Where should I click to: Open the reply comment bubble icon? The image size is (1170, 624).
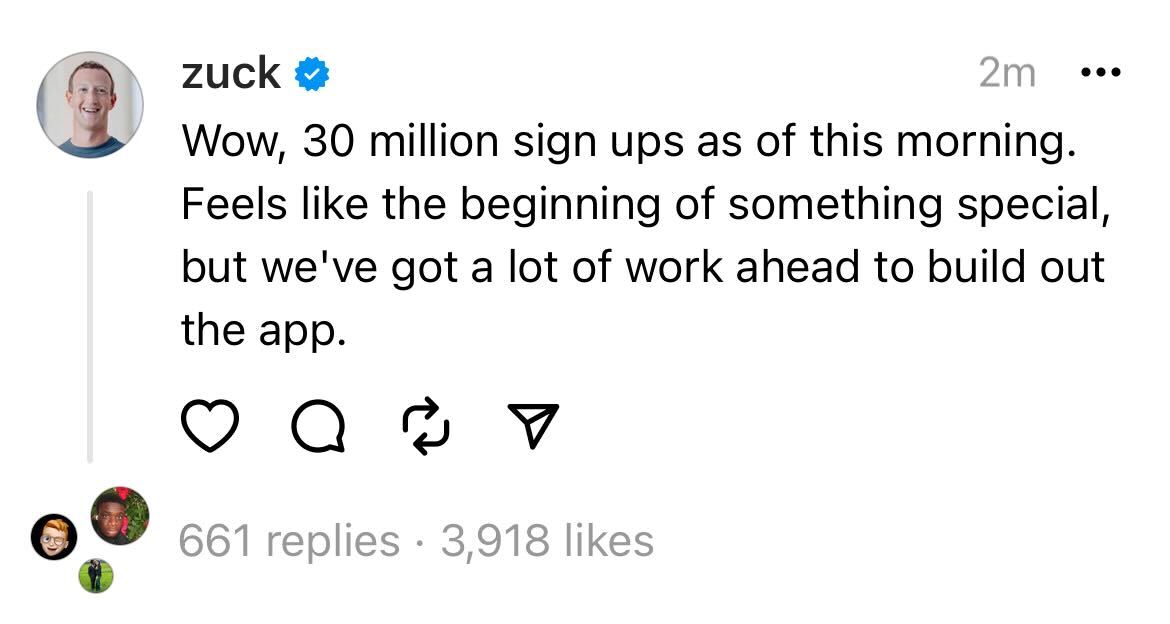point(319,426)
